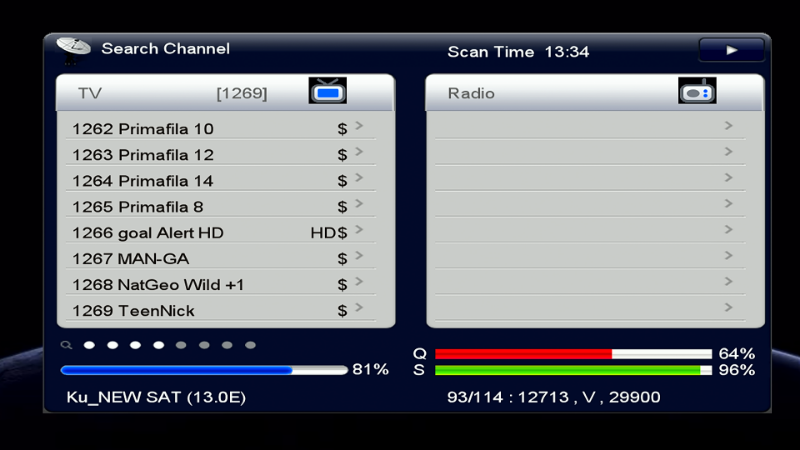
Task: Click the $ symbol on MAN-GA row
Action: point(342,259)
